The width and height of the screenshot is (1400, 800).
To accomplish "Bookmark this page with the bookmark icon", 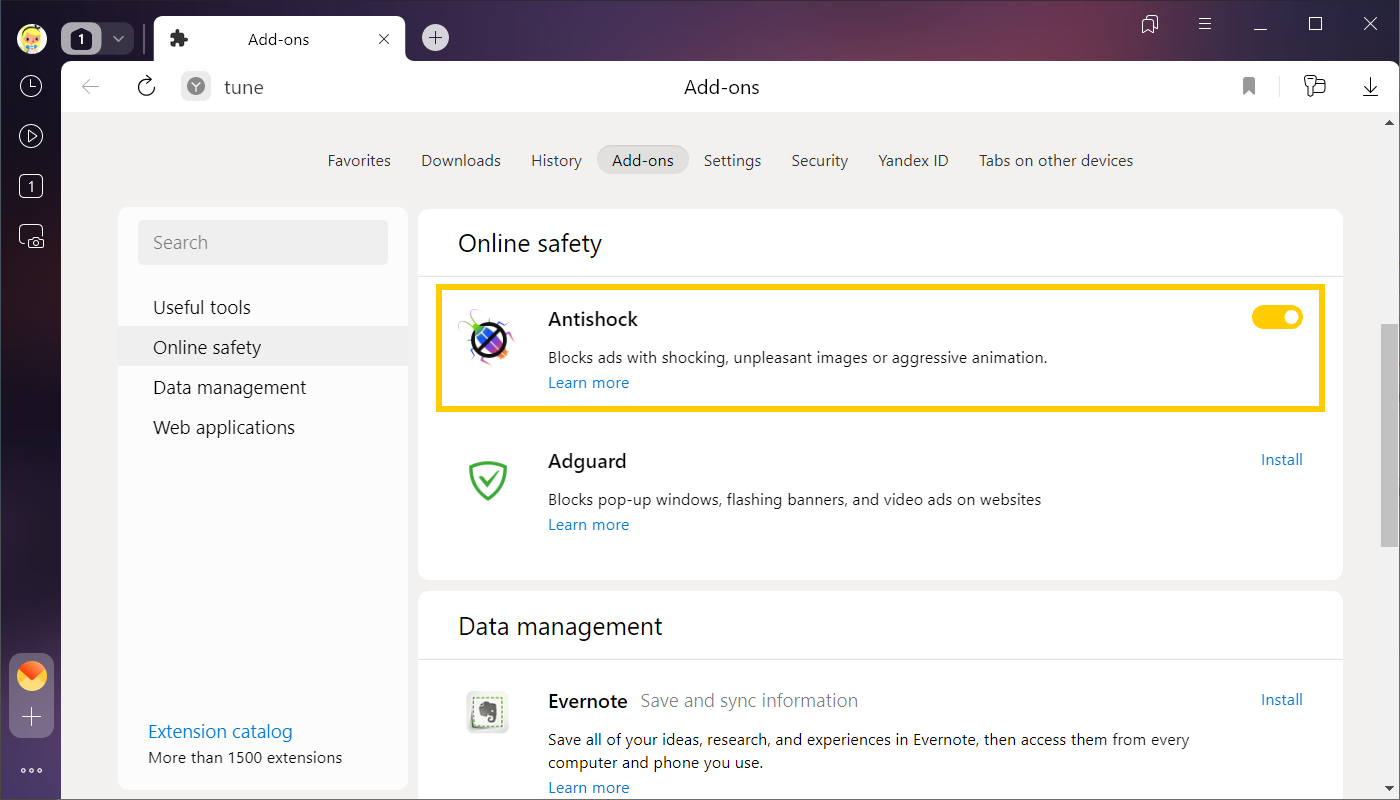I will click(1249, 87).
